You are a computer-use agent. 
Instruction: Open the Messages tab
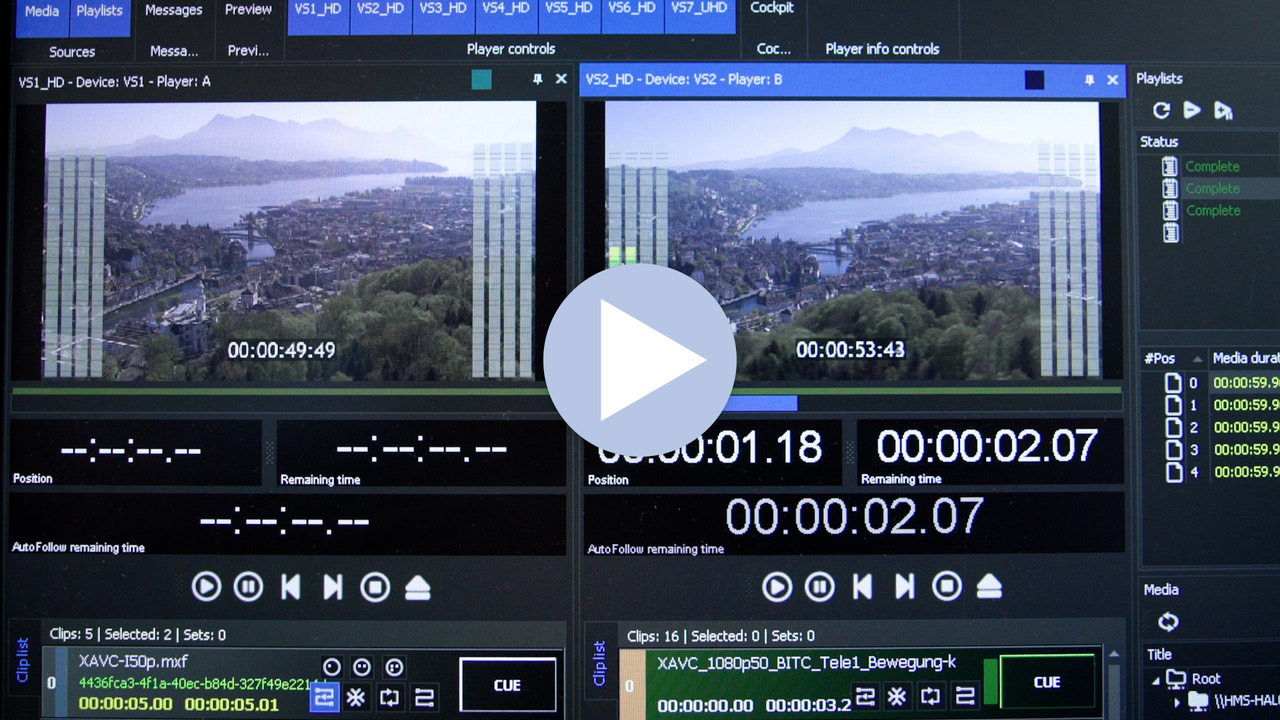(173, 10)
